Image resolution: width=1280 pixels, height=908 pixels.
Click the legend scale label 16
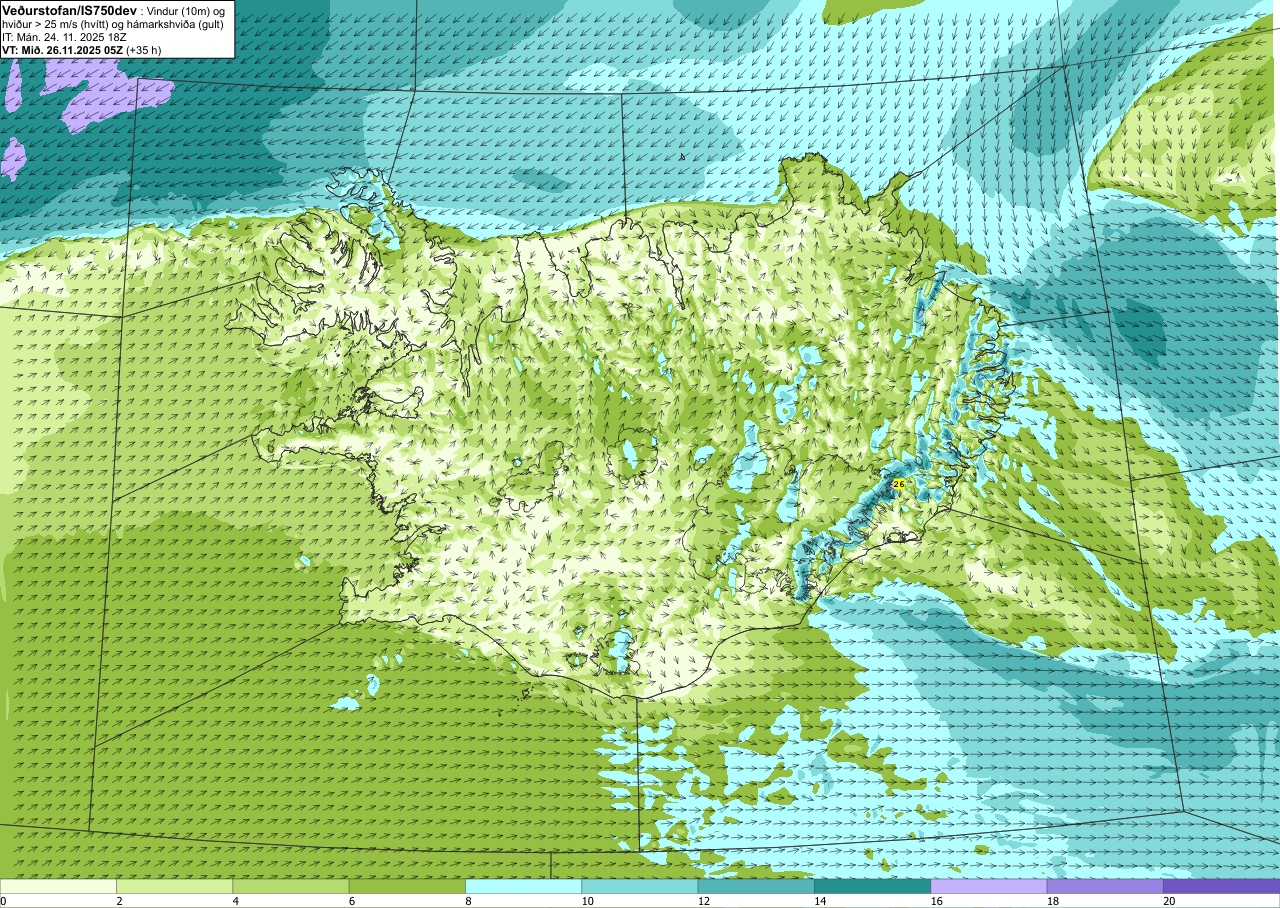point(936,901)
